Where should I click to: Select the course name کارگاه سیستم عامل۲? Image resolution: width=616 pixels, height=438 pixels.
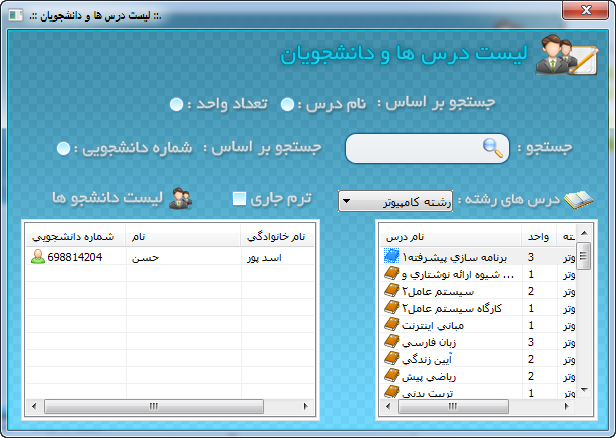pyautogui.click(x=452, y=309)
